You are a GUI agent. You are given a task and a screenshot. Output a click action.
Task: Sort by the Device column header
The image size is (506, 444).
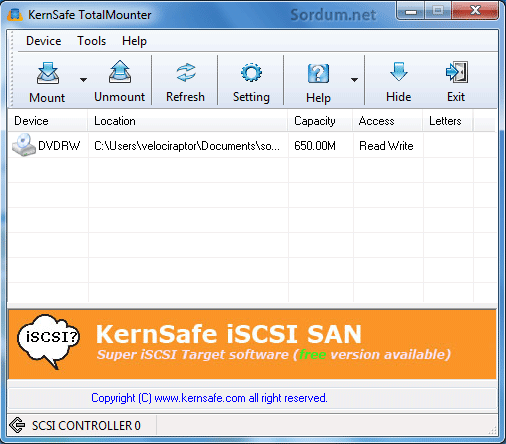[48, 121]
